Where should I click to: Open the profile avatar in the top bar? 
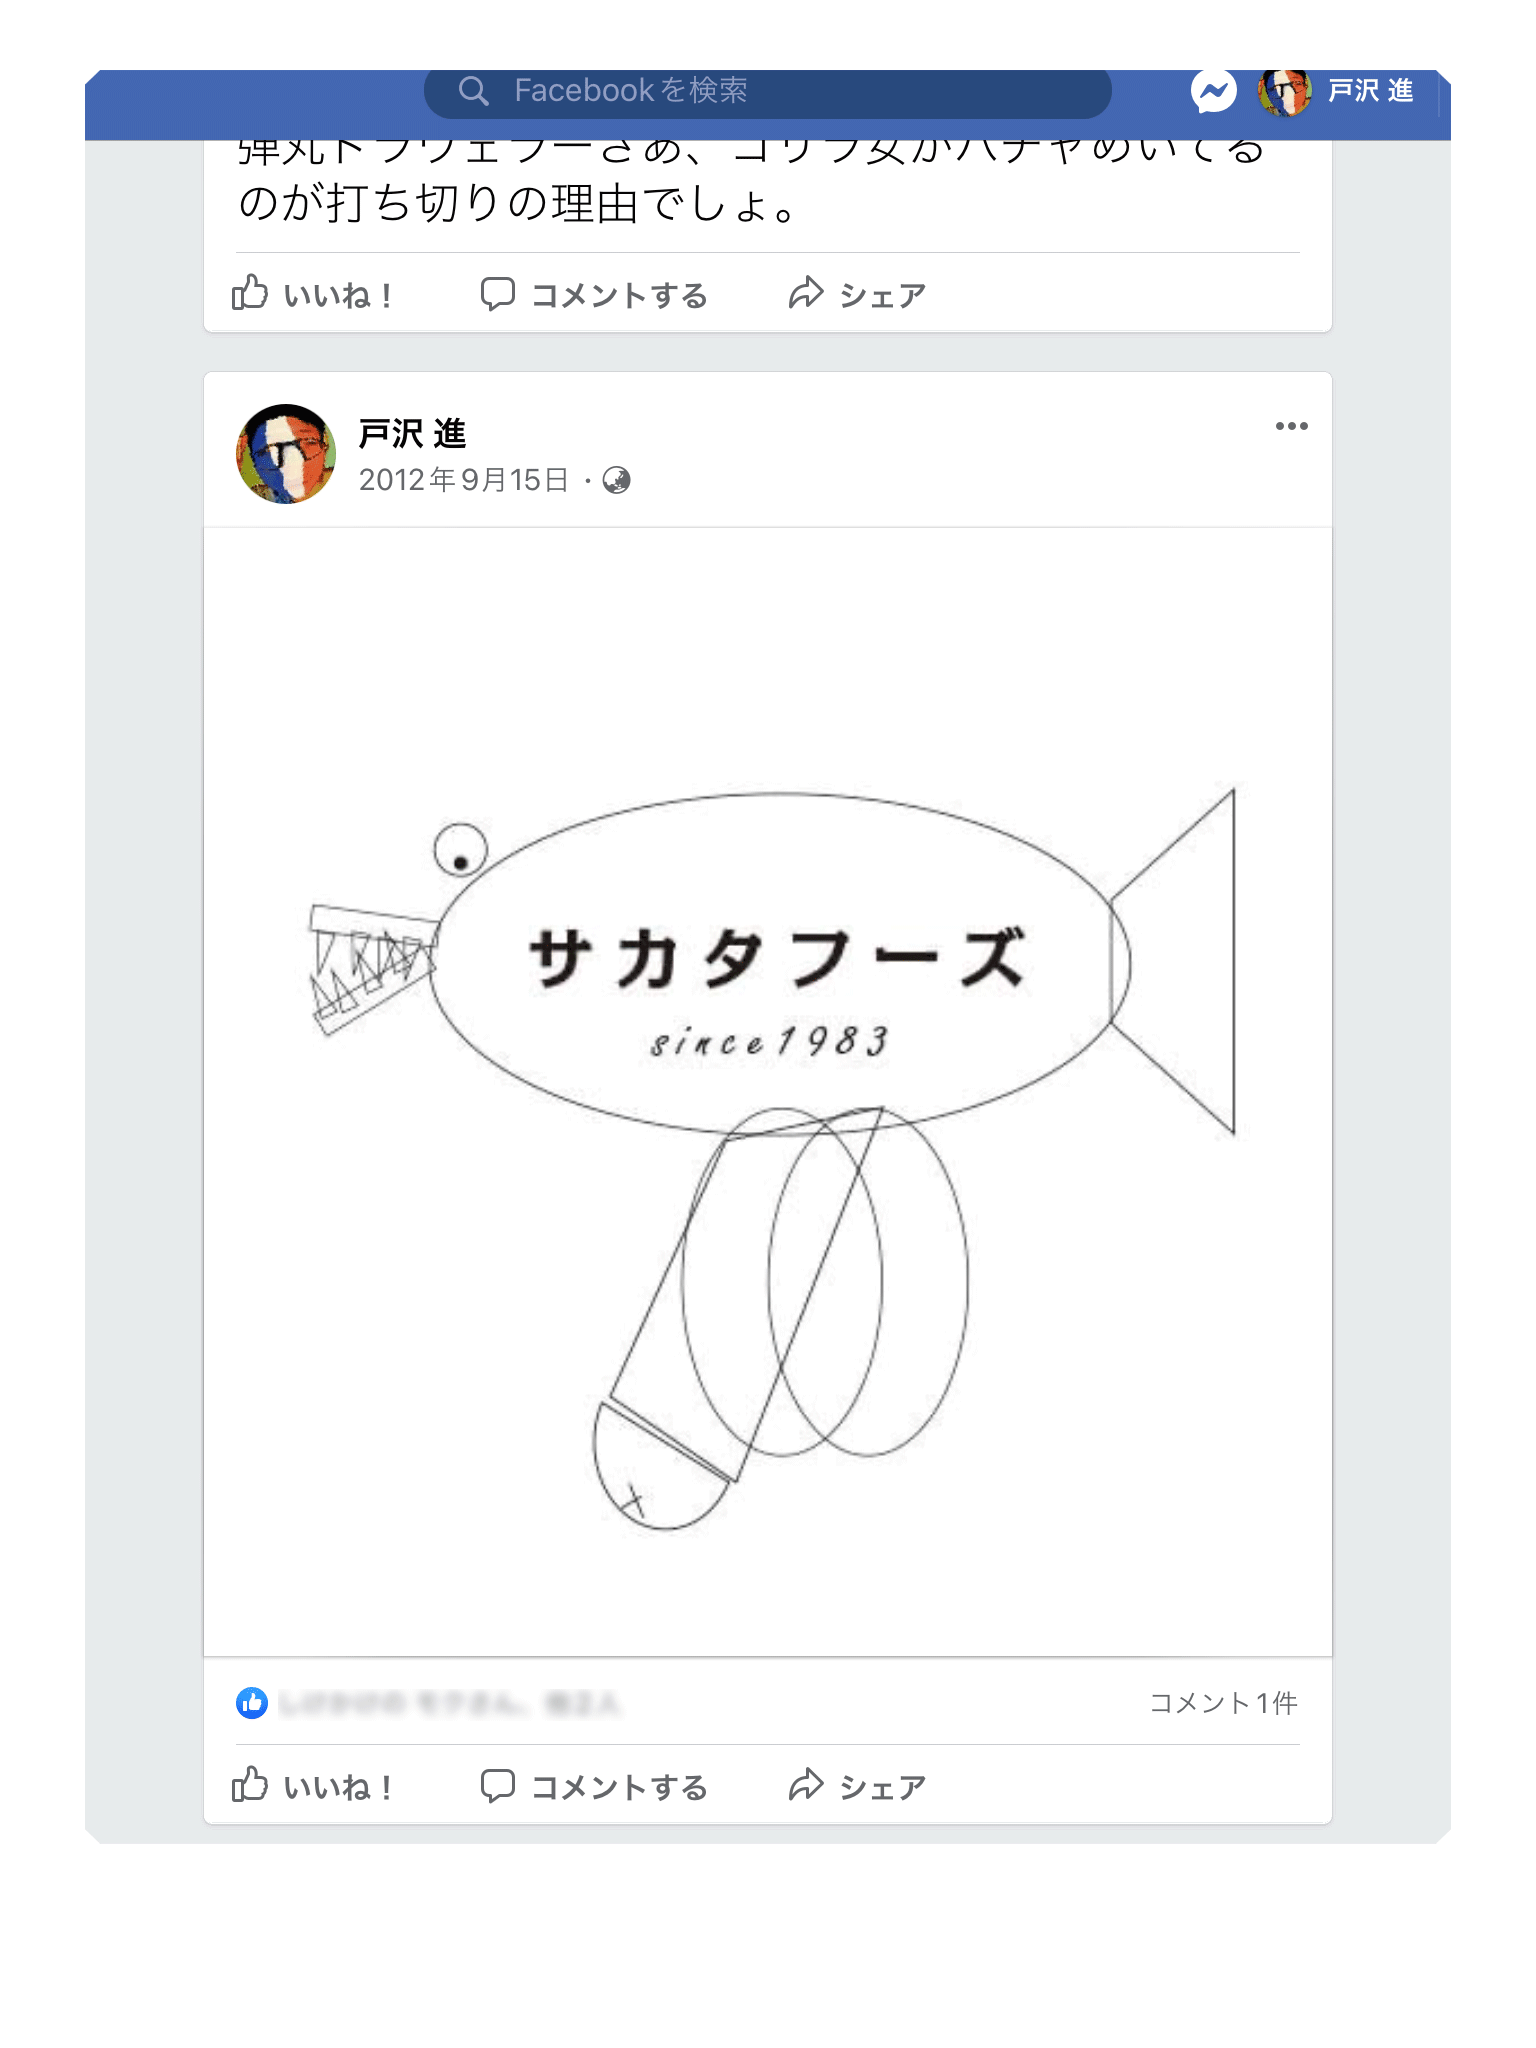click(x=1284, y=92)
